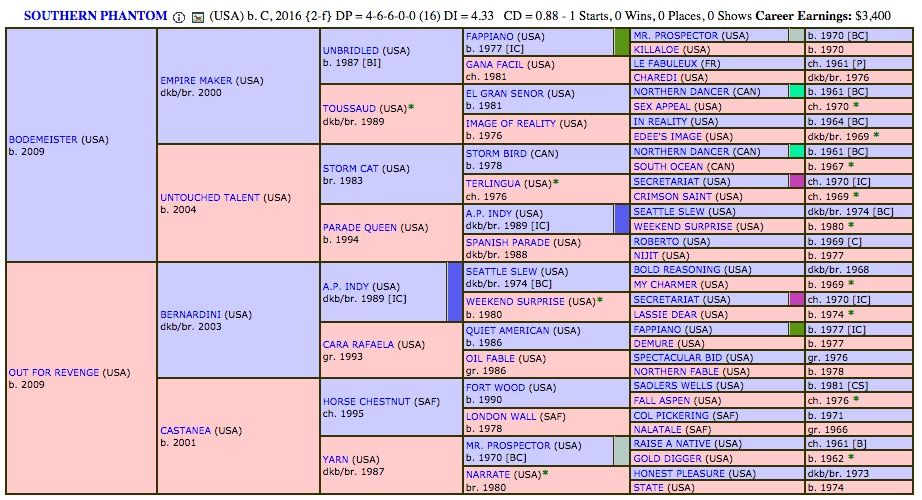Open FALL ASPEN link
922x500 pixels.
tap(662, 401)
